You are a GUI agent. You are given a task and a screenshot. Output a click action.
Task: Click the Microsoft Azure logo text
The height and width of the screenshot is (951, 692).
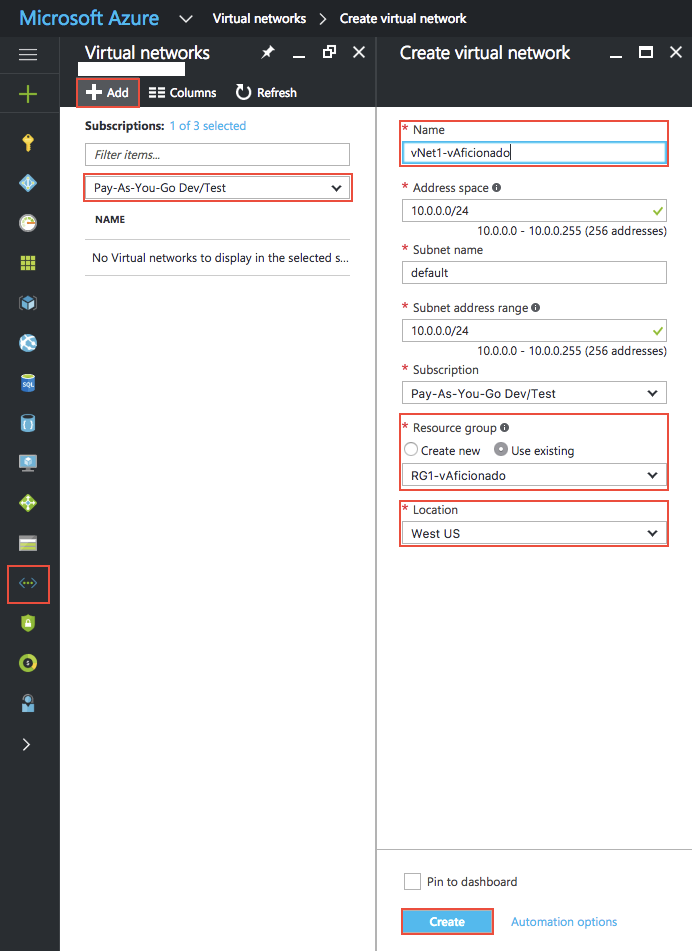[x=89, y=18]
